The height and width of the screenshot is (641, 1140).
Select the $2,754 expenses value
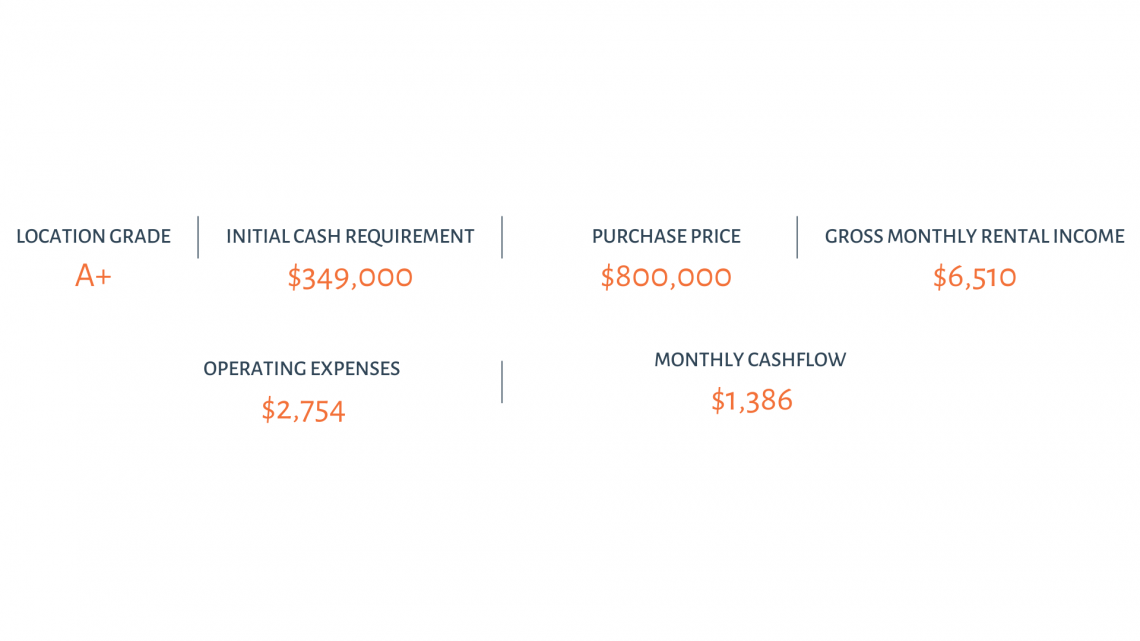coord(303,410)
